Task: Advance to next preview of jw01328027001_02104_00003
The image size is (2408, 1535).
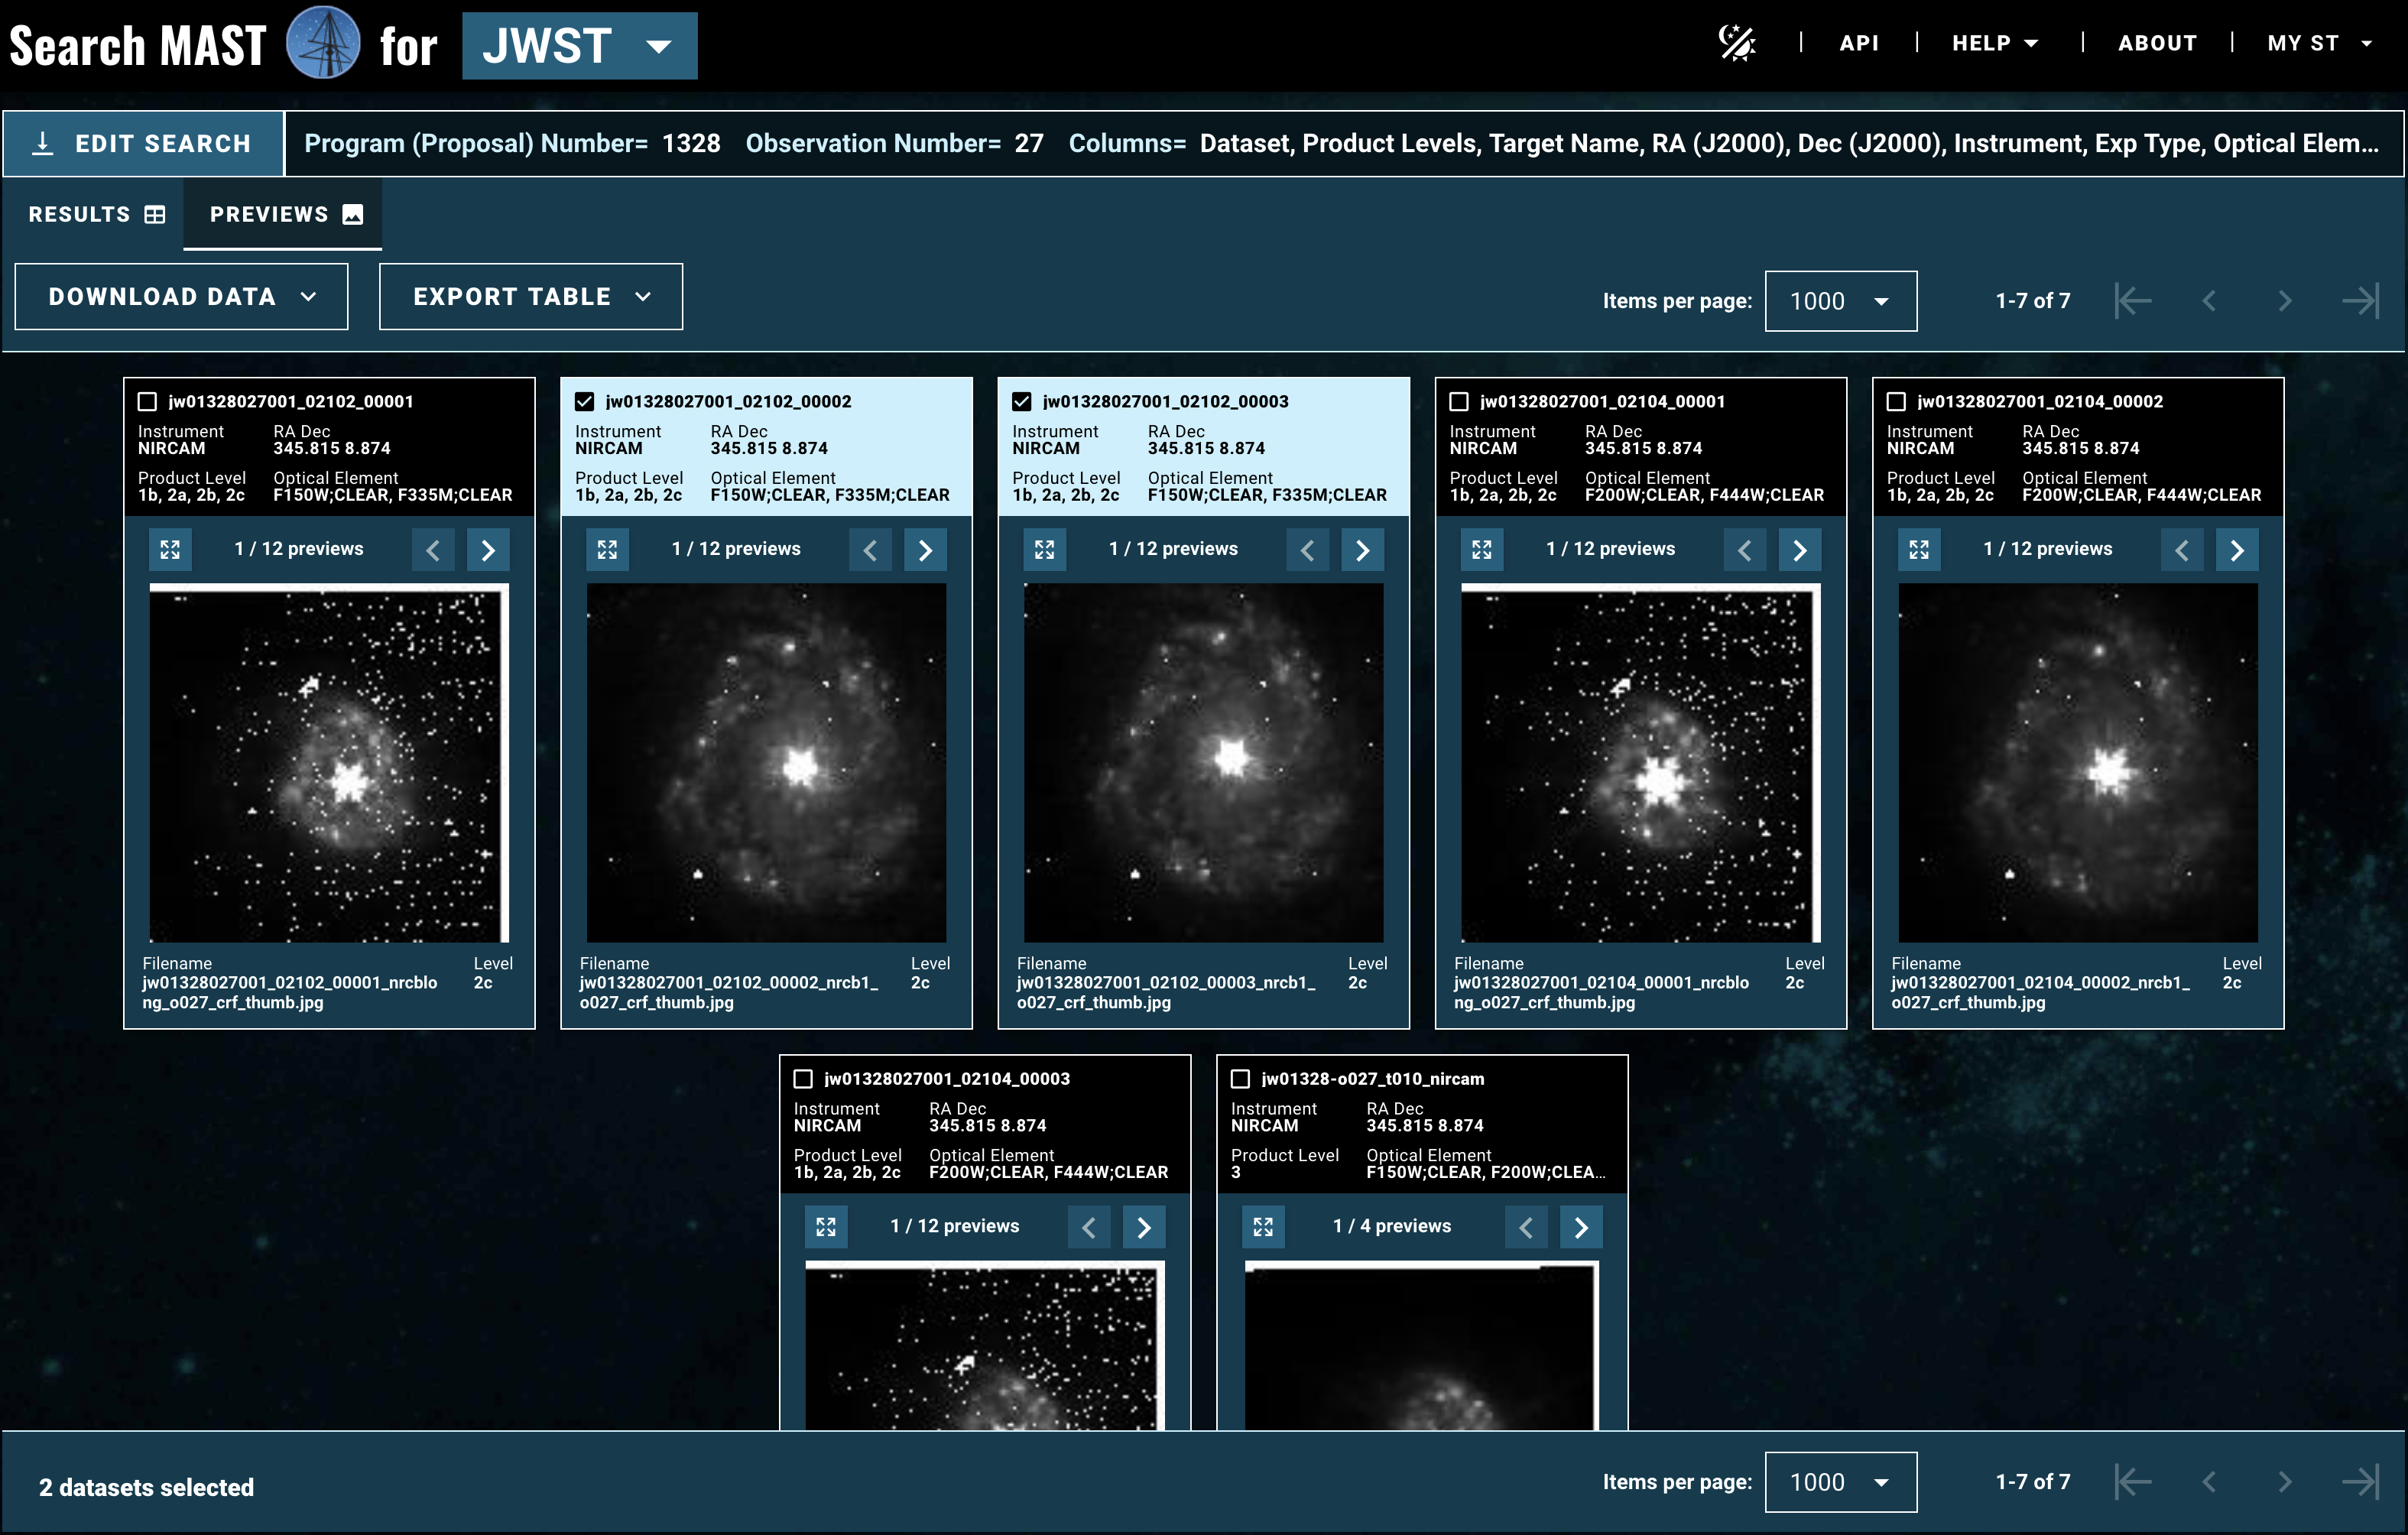Action: click(x=1144, y=1226)
